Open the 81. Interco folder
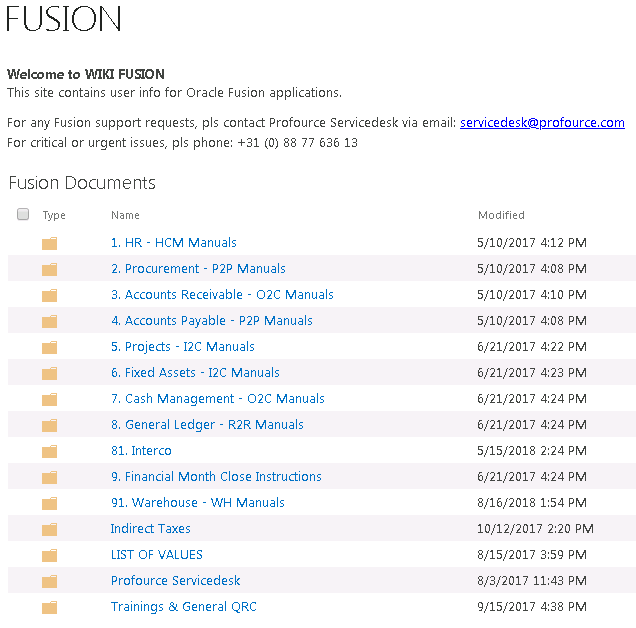This screenshot has width=636, height=628. (x=141, y=450)
